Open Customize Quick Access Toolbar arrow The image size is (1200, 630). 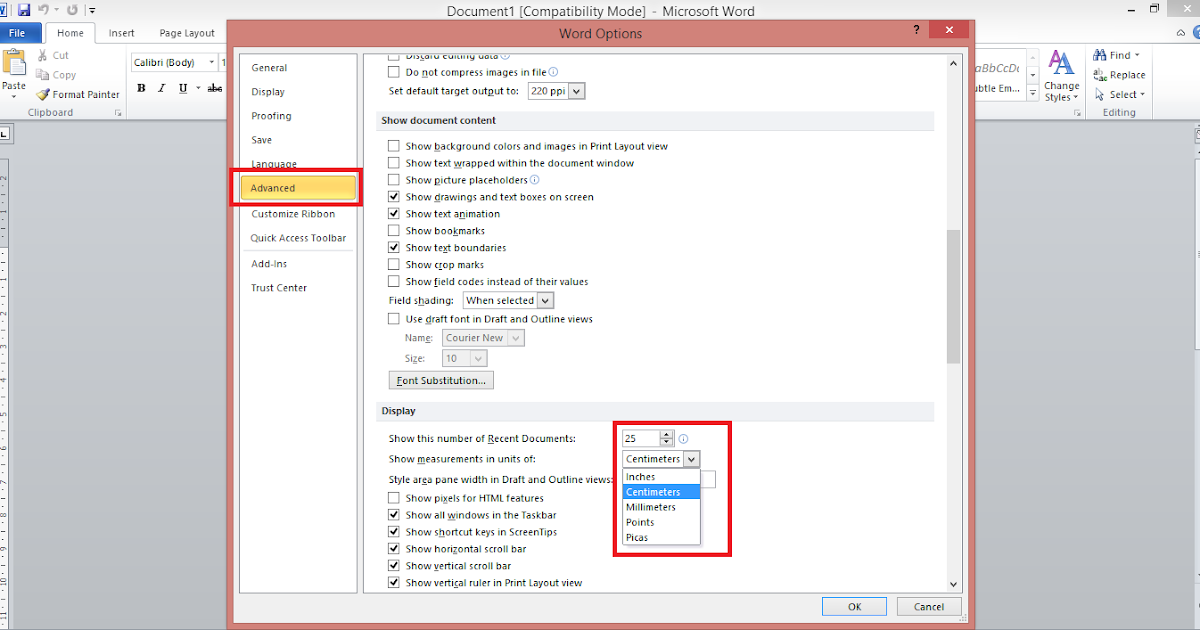point(92,10)
